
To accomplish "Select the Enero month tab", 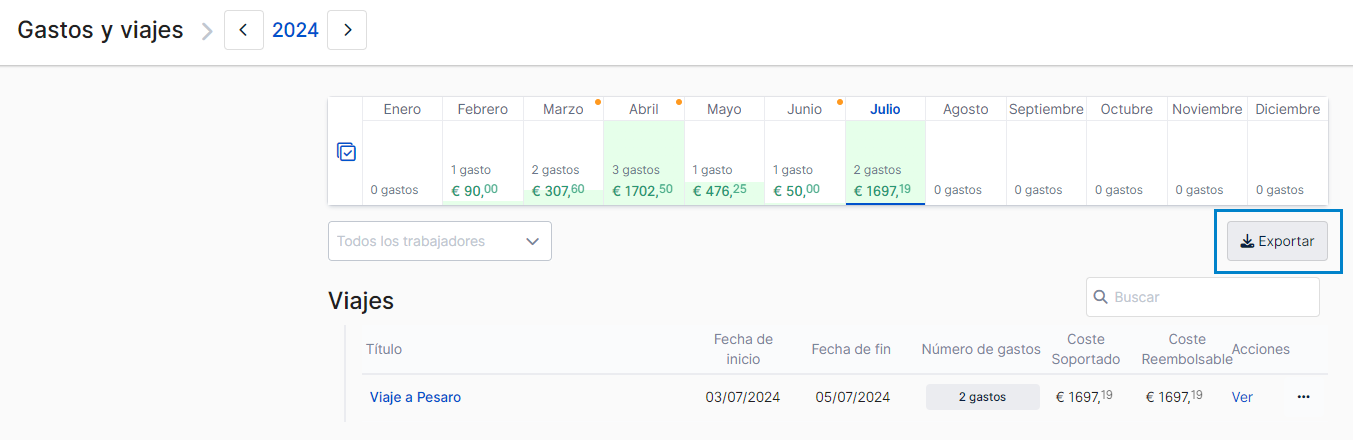I will [x=402, y=110].
